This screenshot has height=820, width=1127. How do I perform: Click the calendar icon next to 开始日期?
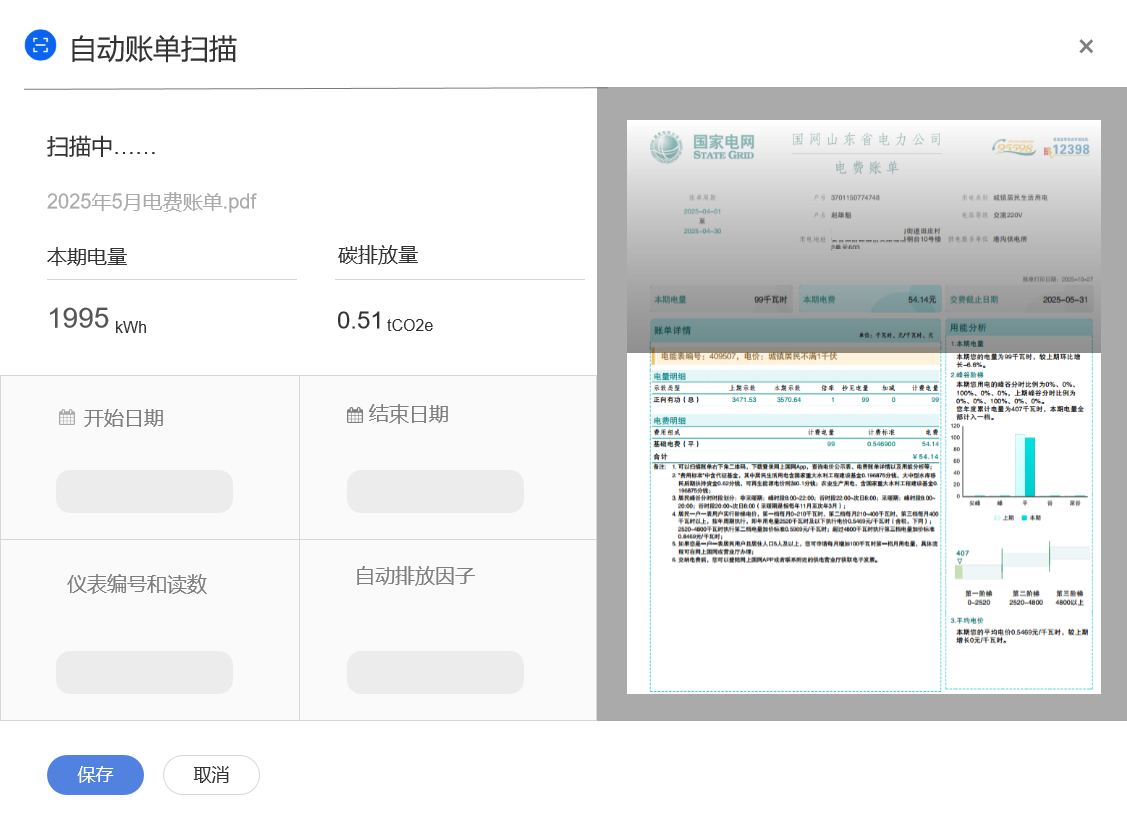67,418
